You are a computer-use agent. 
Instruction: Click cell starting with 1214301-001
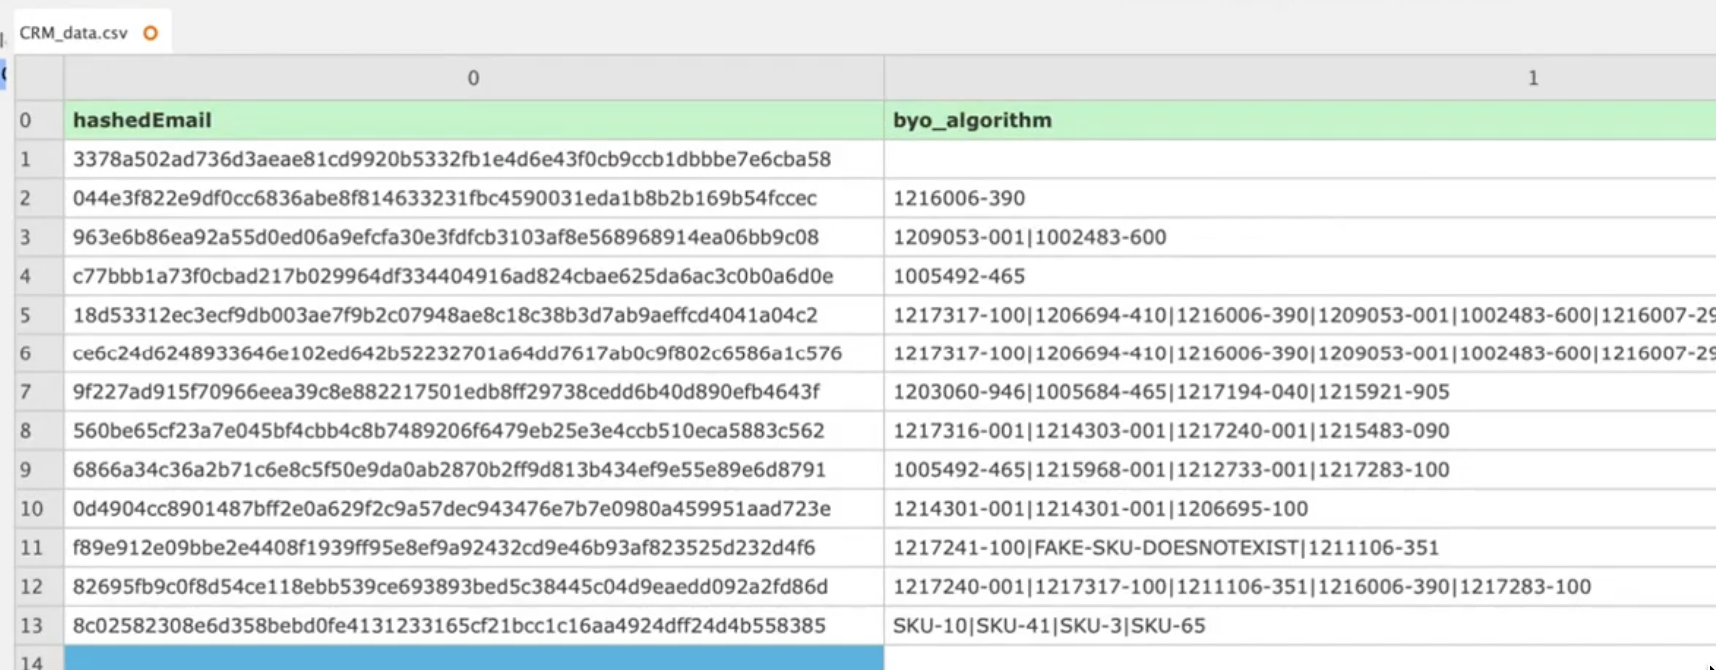tap(1300, 509)
